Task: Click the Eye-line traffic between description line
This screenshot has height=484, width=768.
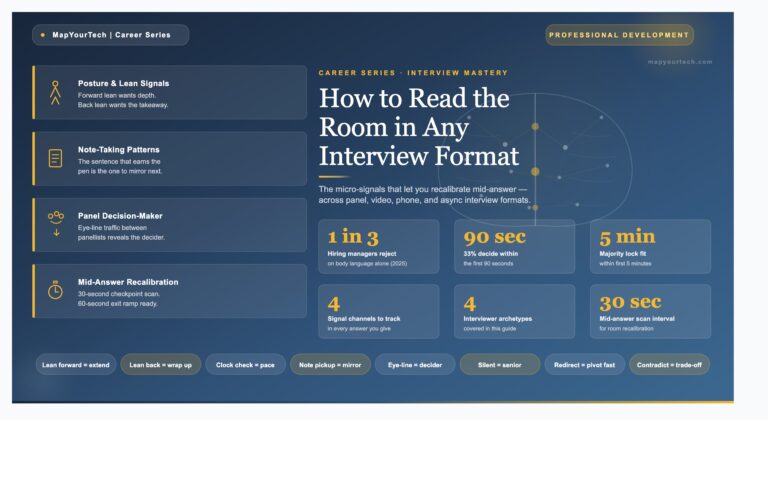Action: 112,228
